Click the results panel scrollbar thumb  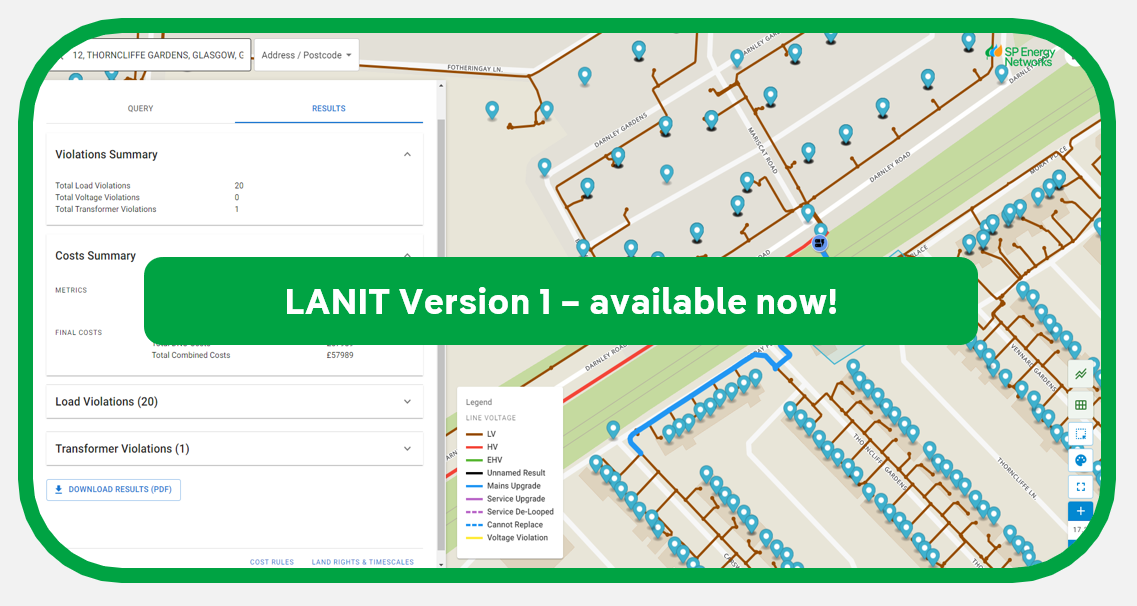click(x=441, y=333)
